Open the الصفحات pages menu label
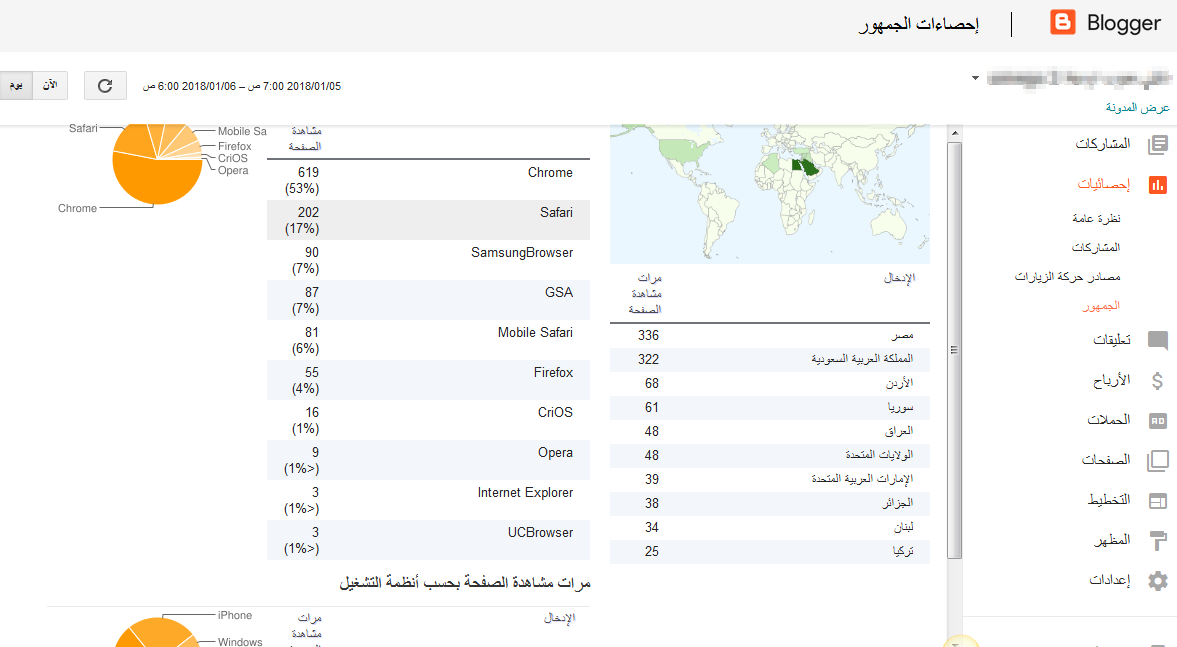This screenshot has height=647, width=1177. [x=1106, y=459]
